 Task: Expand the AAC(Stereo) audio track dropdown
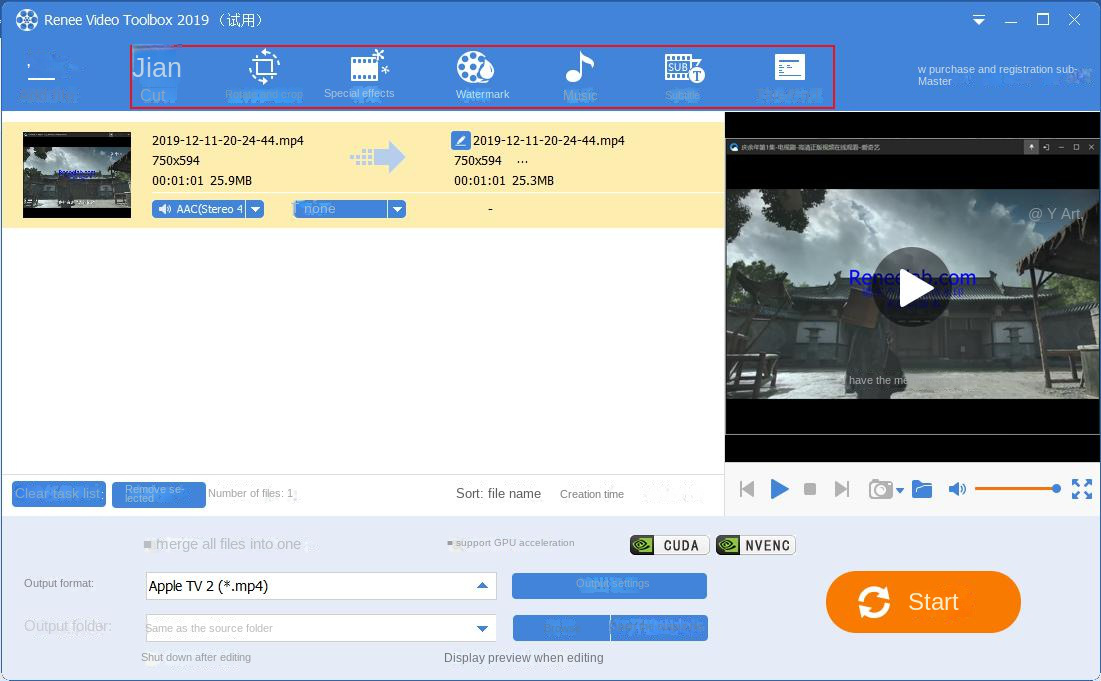coord(255,209)
